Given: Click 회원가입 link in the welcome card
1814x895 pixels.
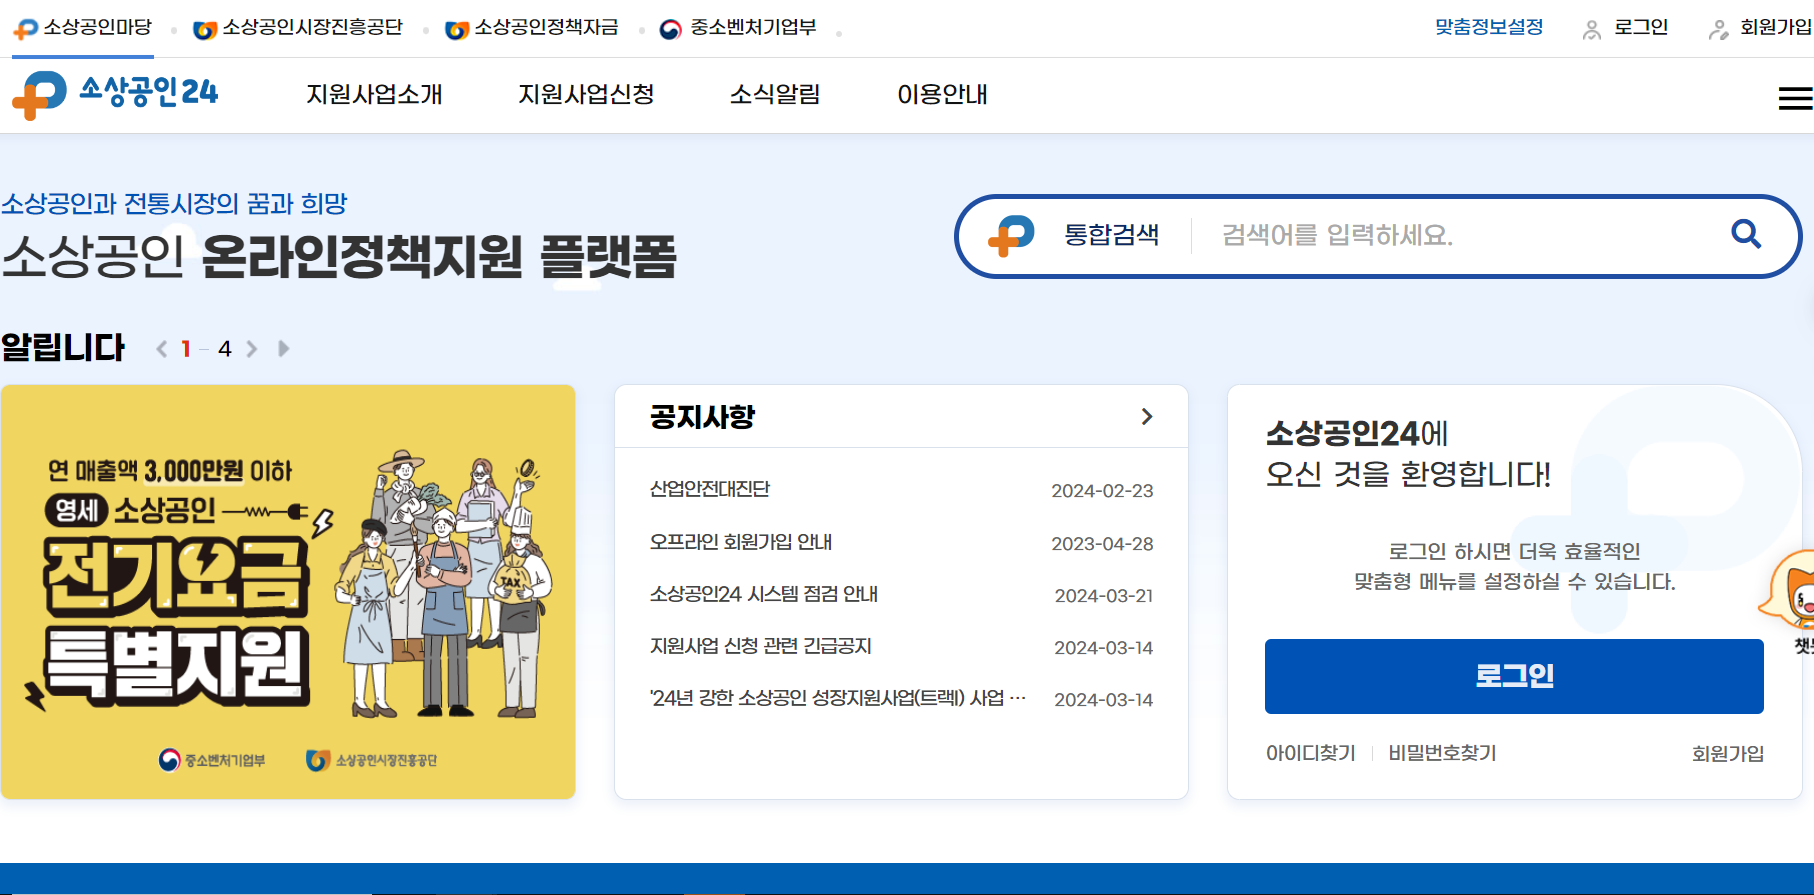Looking at the screenshot, I should pos(1728,753).
